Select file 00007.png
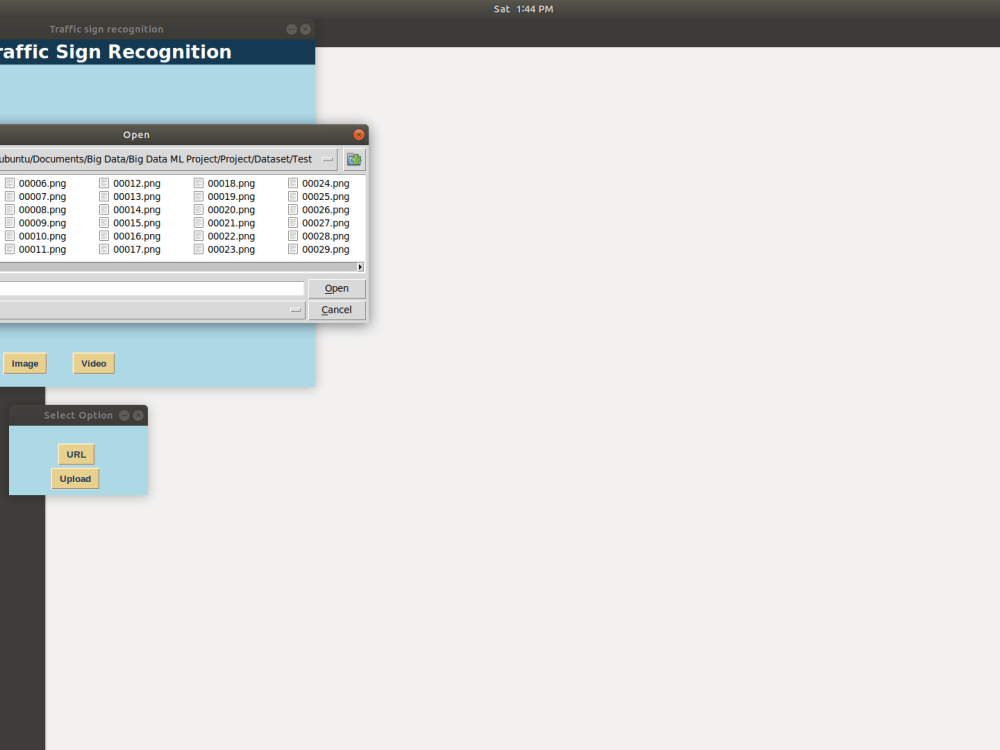The width and height of the screenshot is (1000, 750). click(x=36, y=196)
